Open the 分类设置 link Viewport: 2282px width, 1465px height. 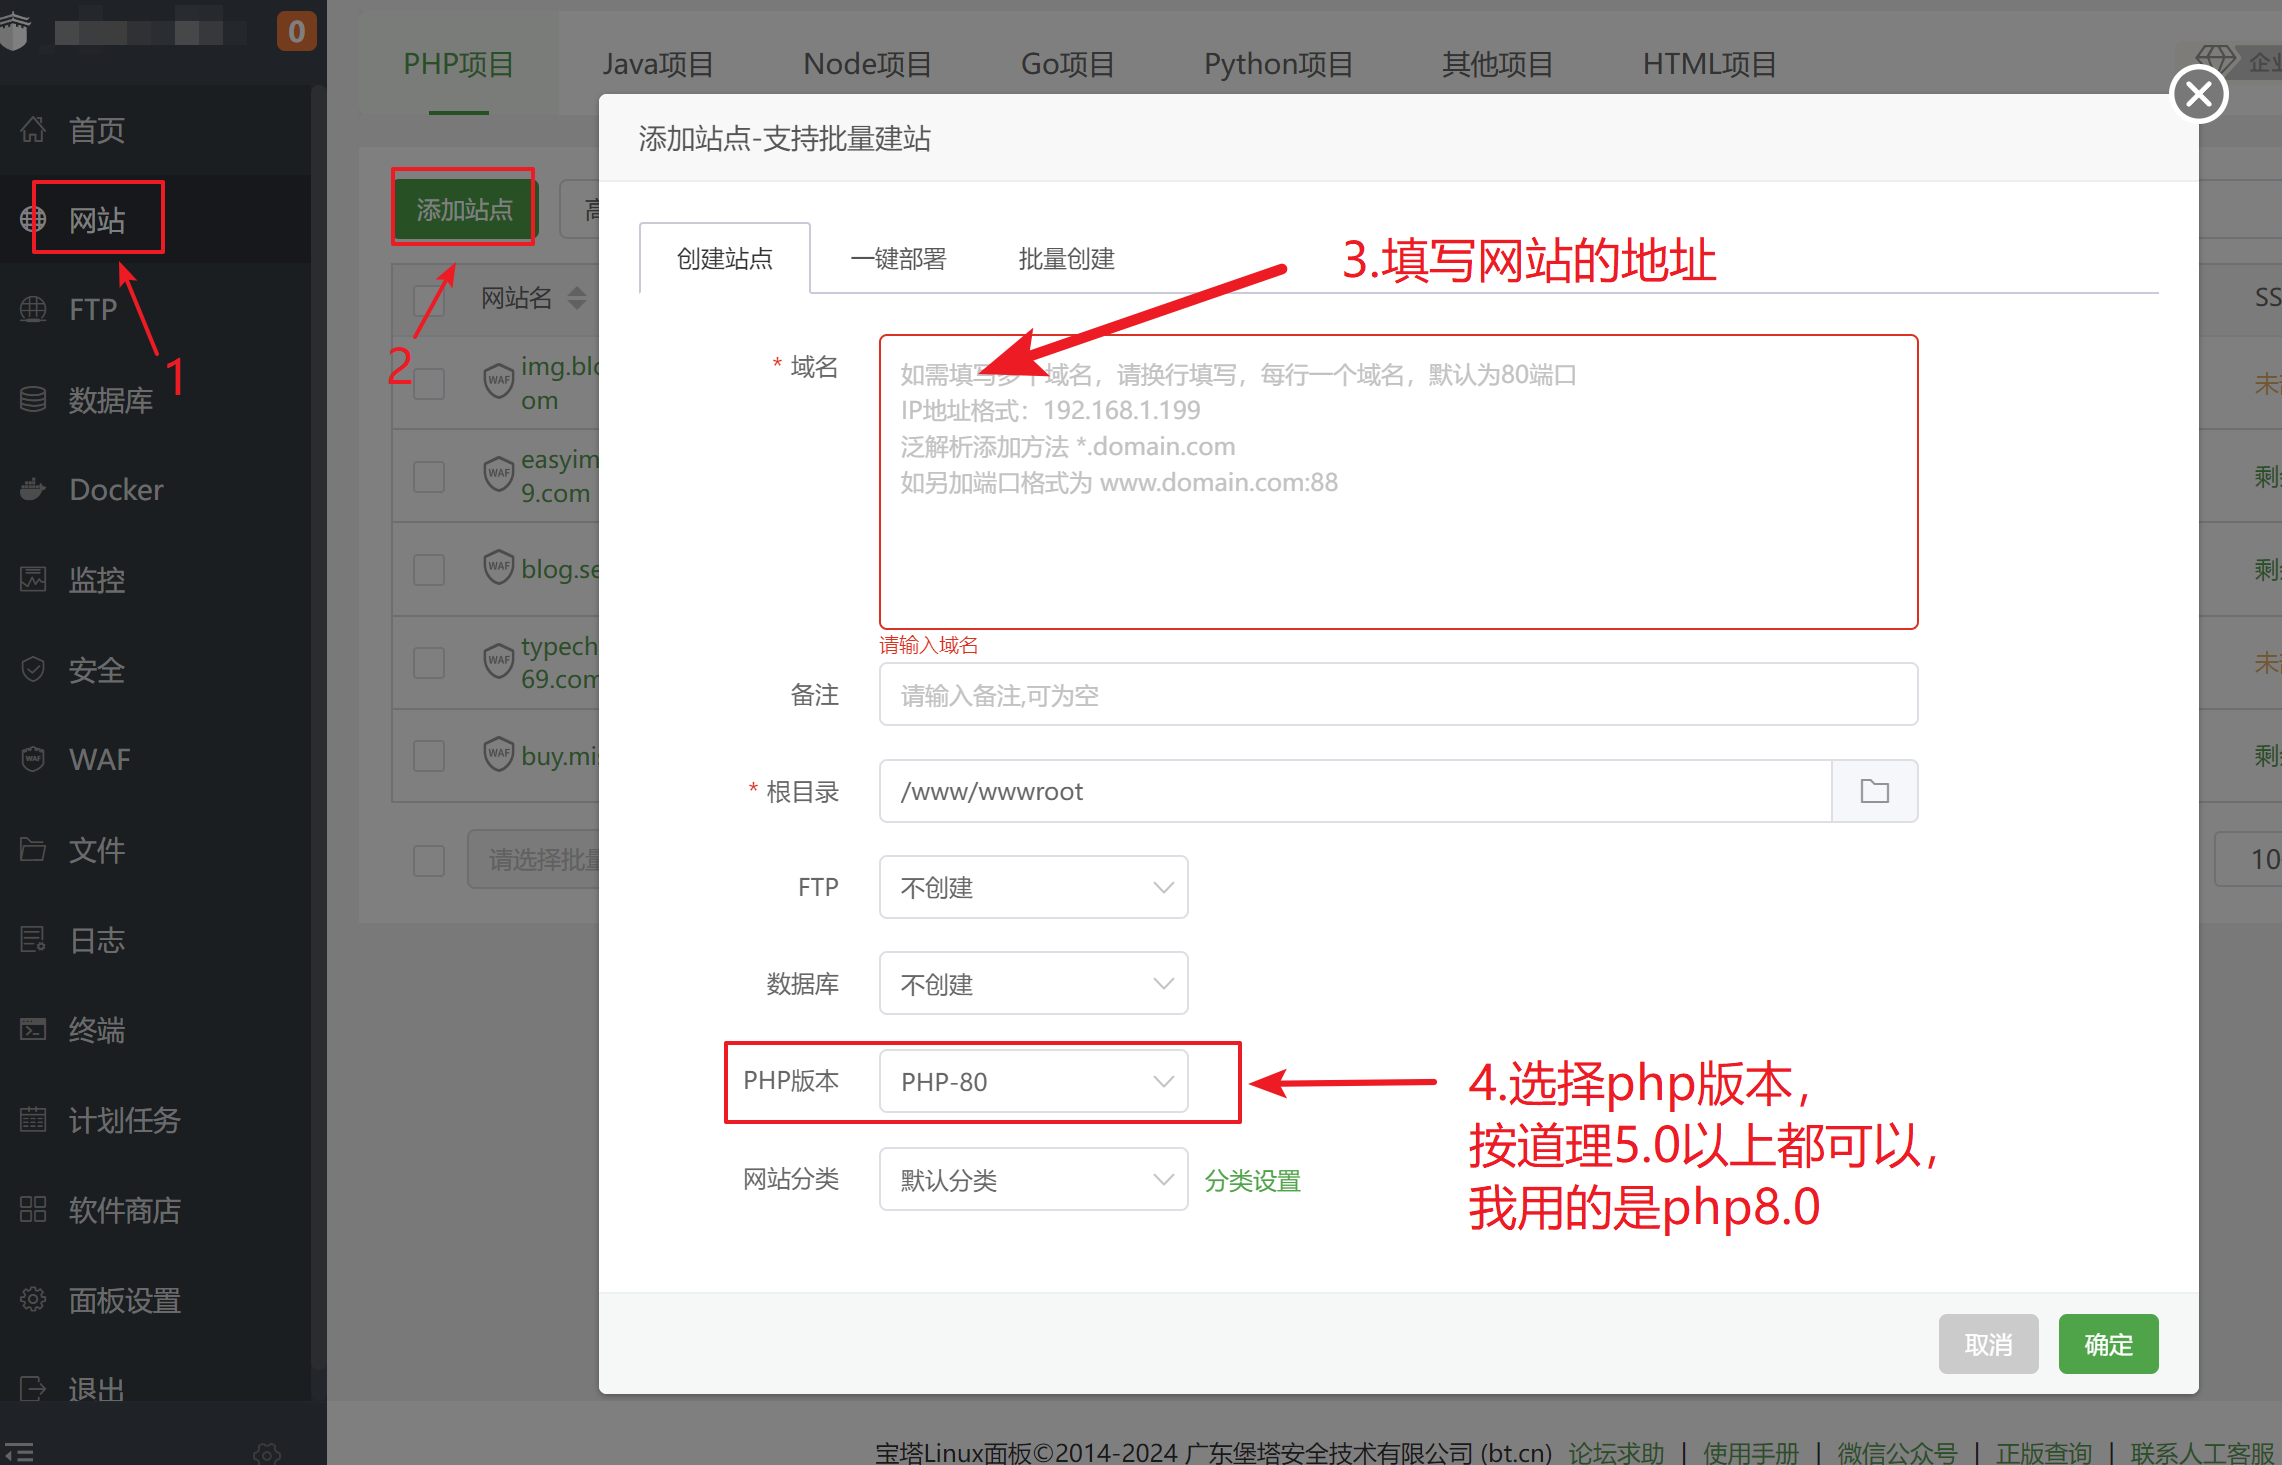1252,1181
